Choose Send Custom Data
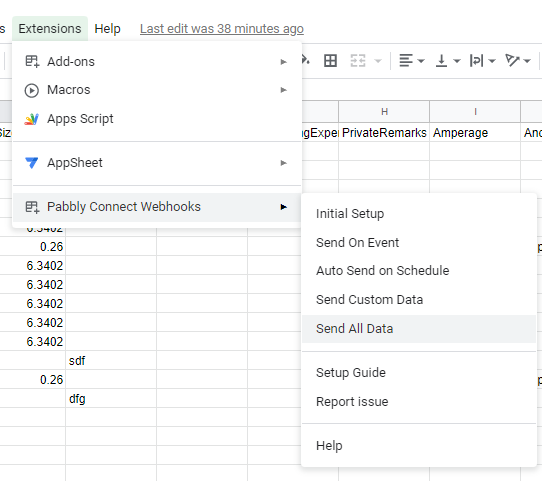The image size is (542, 481). pyautogui.click(x=419, y=300)
